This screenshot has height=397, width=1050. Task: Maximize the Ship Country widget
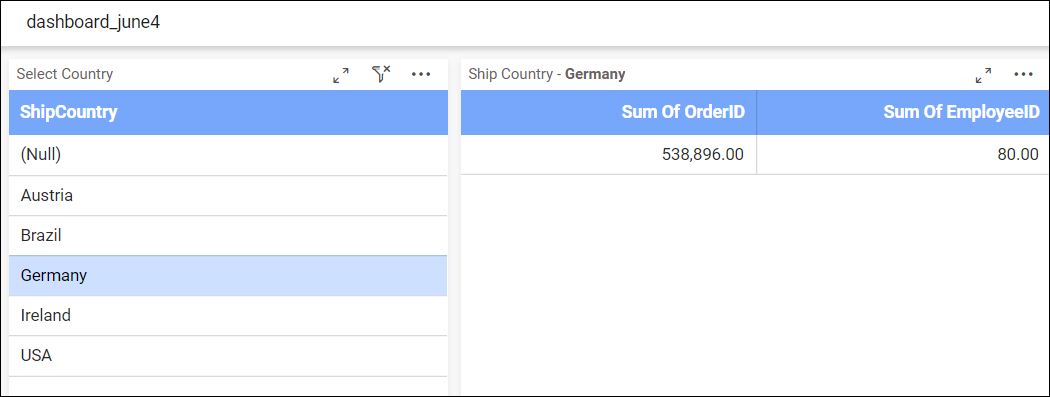(x=984, y=75)
